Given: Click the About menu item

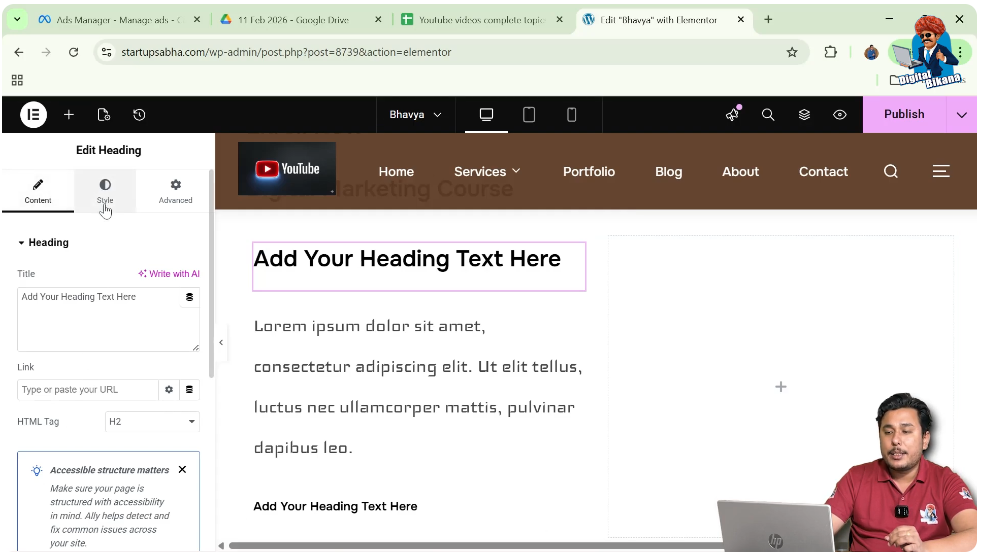Looking at the screenshot, I should click(x=740, y=171).
